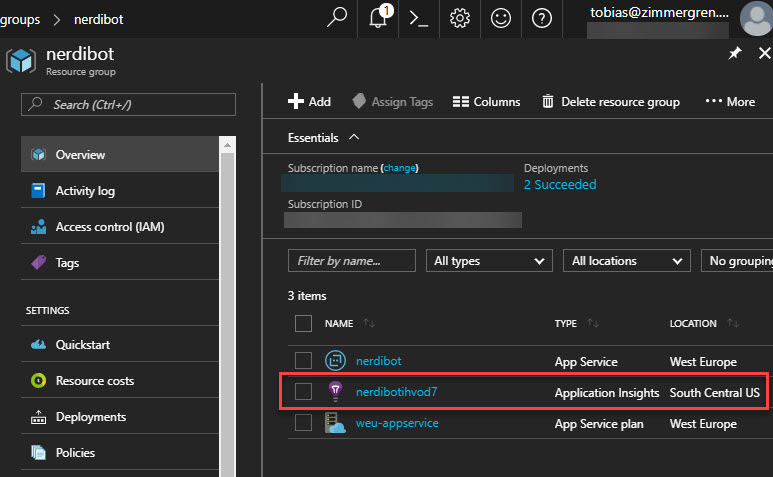Open Access control (IAM) menu item
Screen dimensions: 773x477
(x=120, y=227)
